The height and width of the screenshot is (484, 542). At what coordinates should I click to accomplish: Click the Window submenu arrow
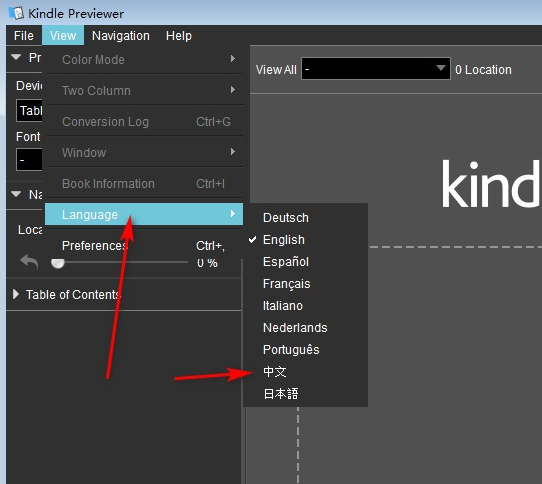tap(233, 152)
